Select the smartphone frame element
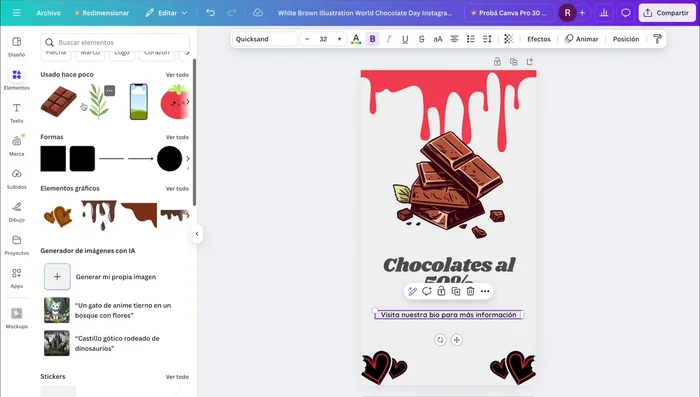700x397 pixels. (x=138, y=101)
